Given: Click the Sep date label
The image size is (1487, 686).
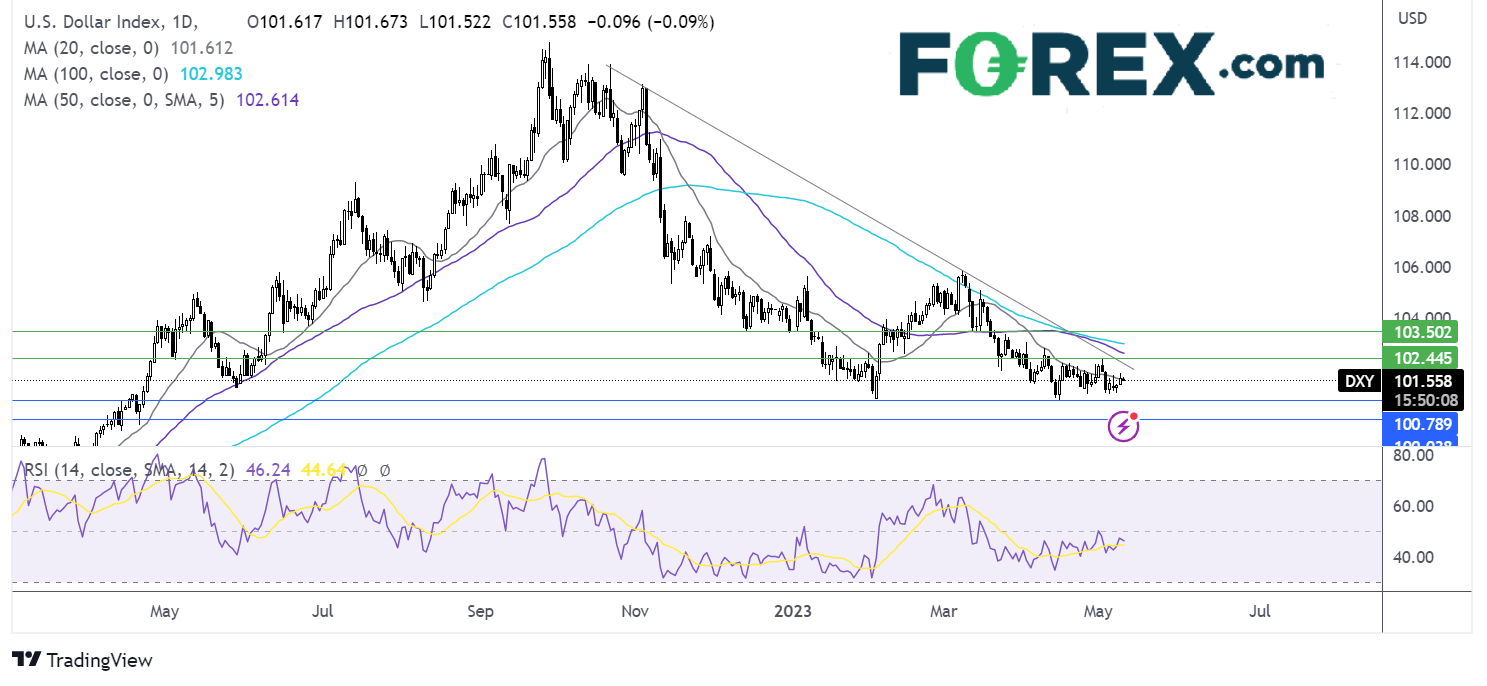Looking at the screenshot, I should pos(483,611).
